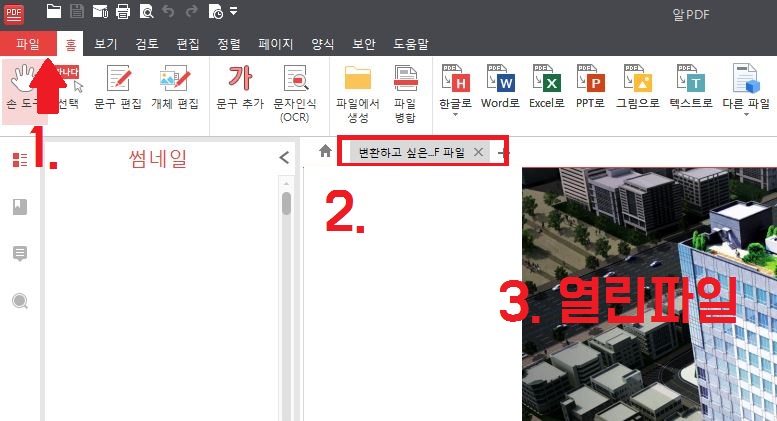Image resolution: width=777 pixels, height=421 pixels.
Task: Open the 보안 ribbon tab
Action: pos(364,44)
